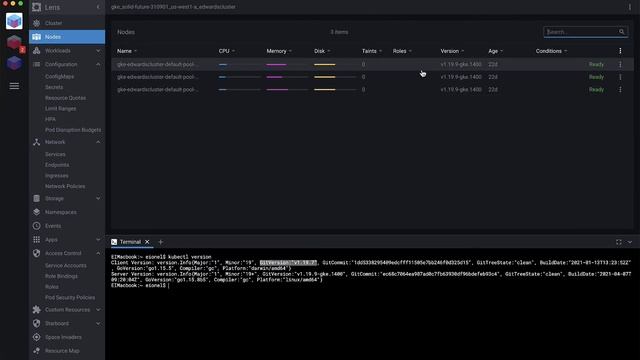Select the Nodes sidebar icon
The image size is (640, 360).
pyautogui.click(x=36, y=37)
